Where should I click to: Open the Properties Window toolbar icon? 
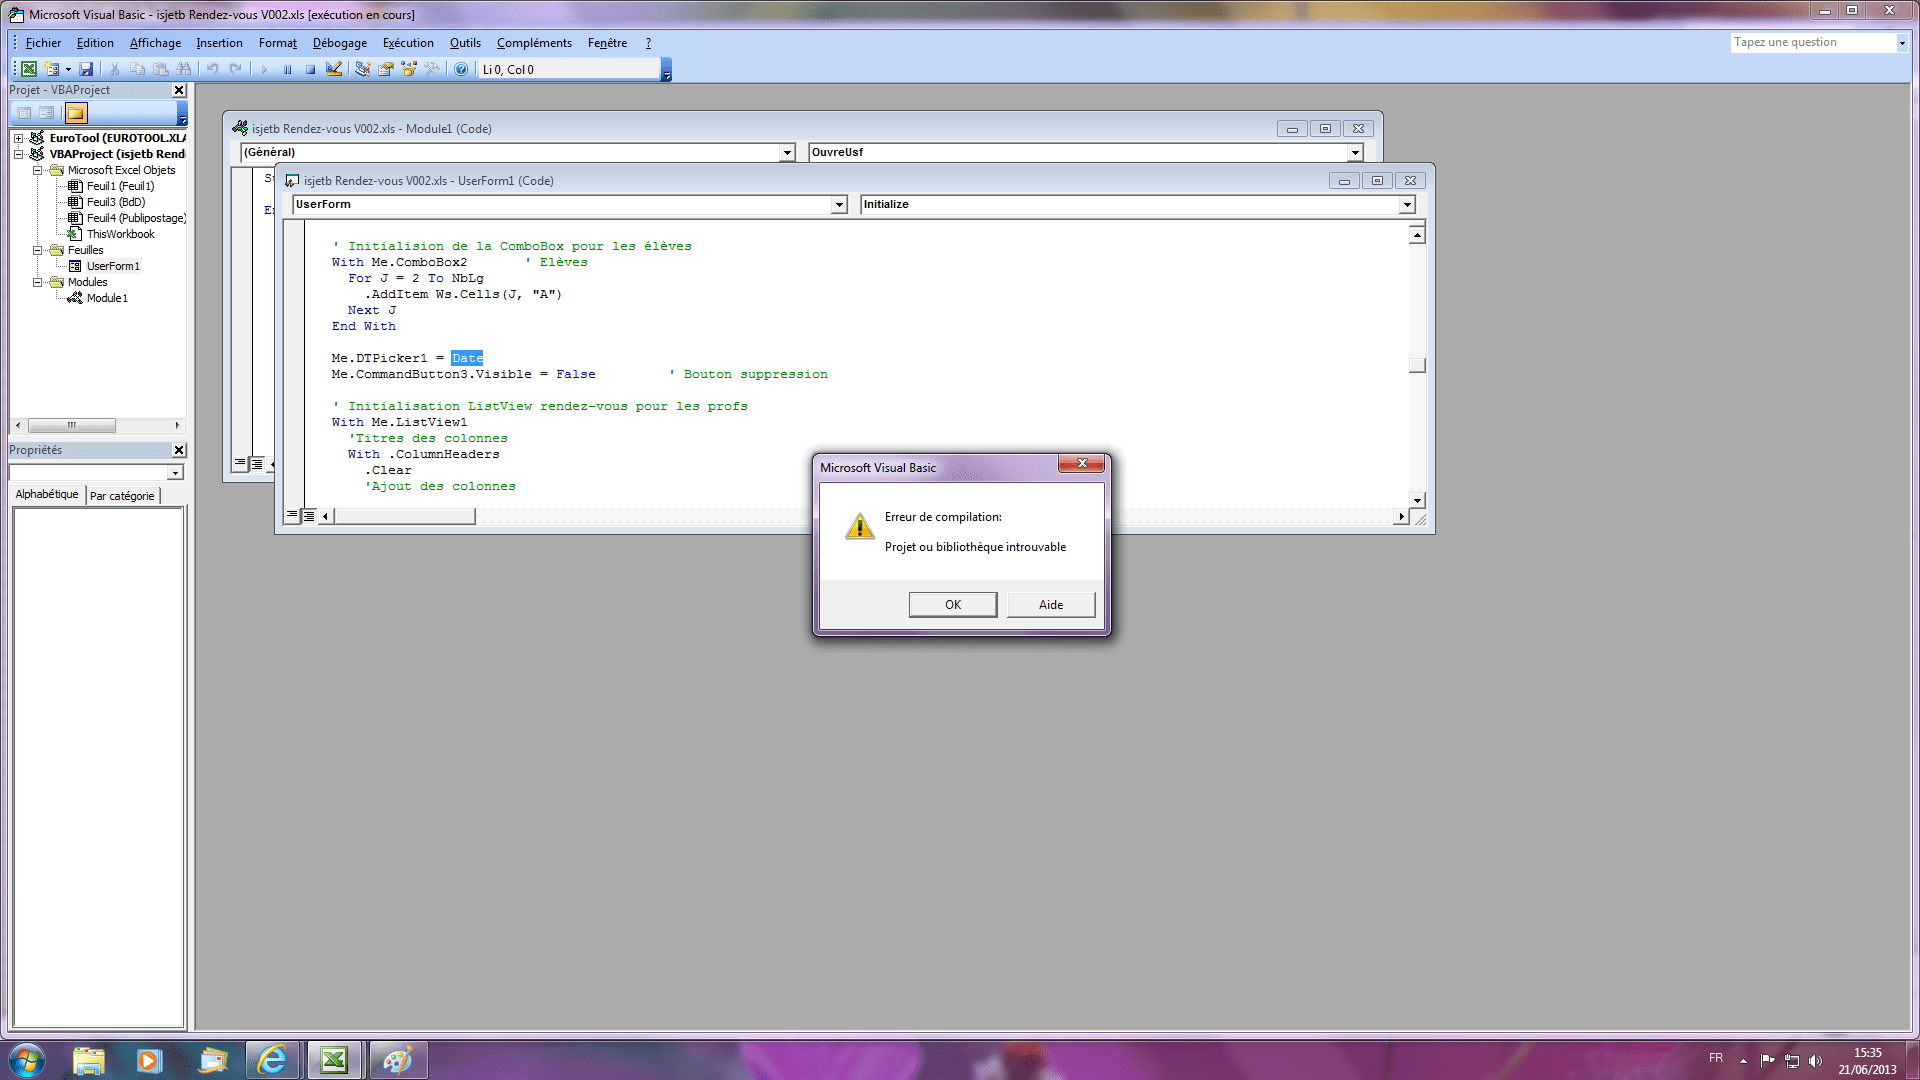click(385, 69)
